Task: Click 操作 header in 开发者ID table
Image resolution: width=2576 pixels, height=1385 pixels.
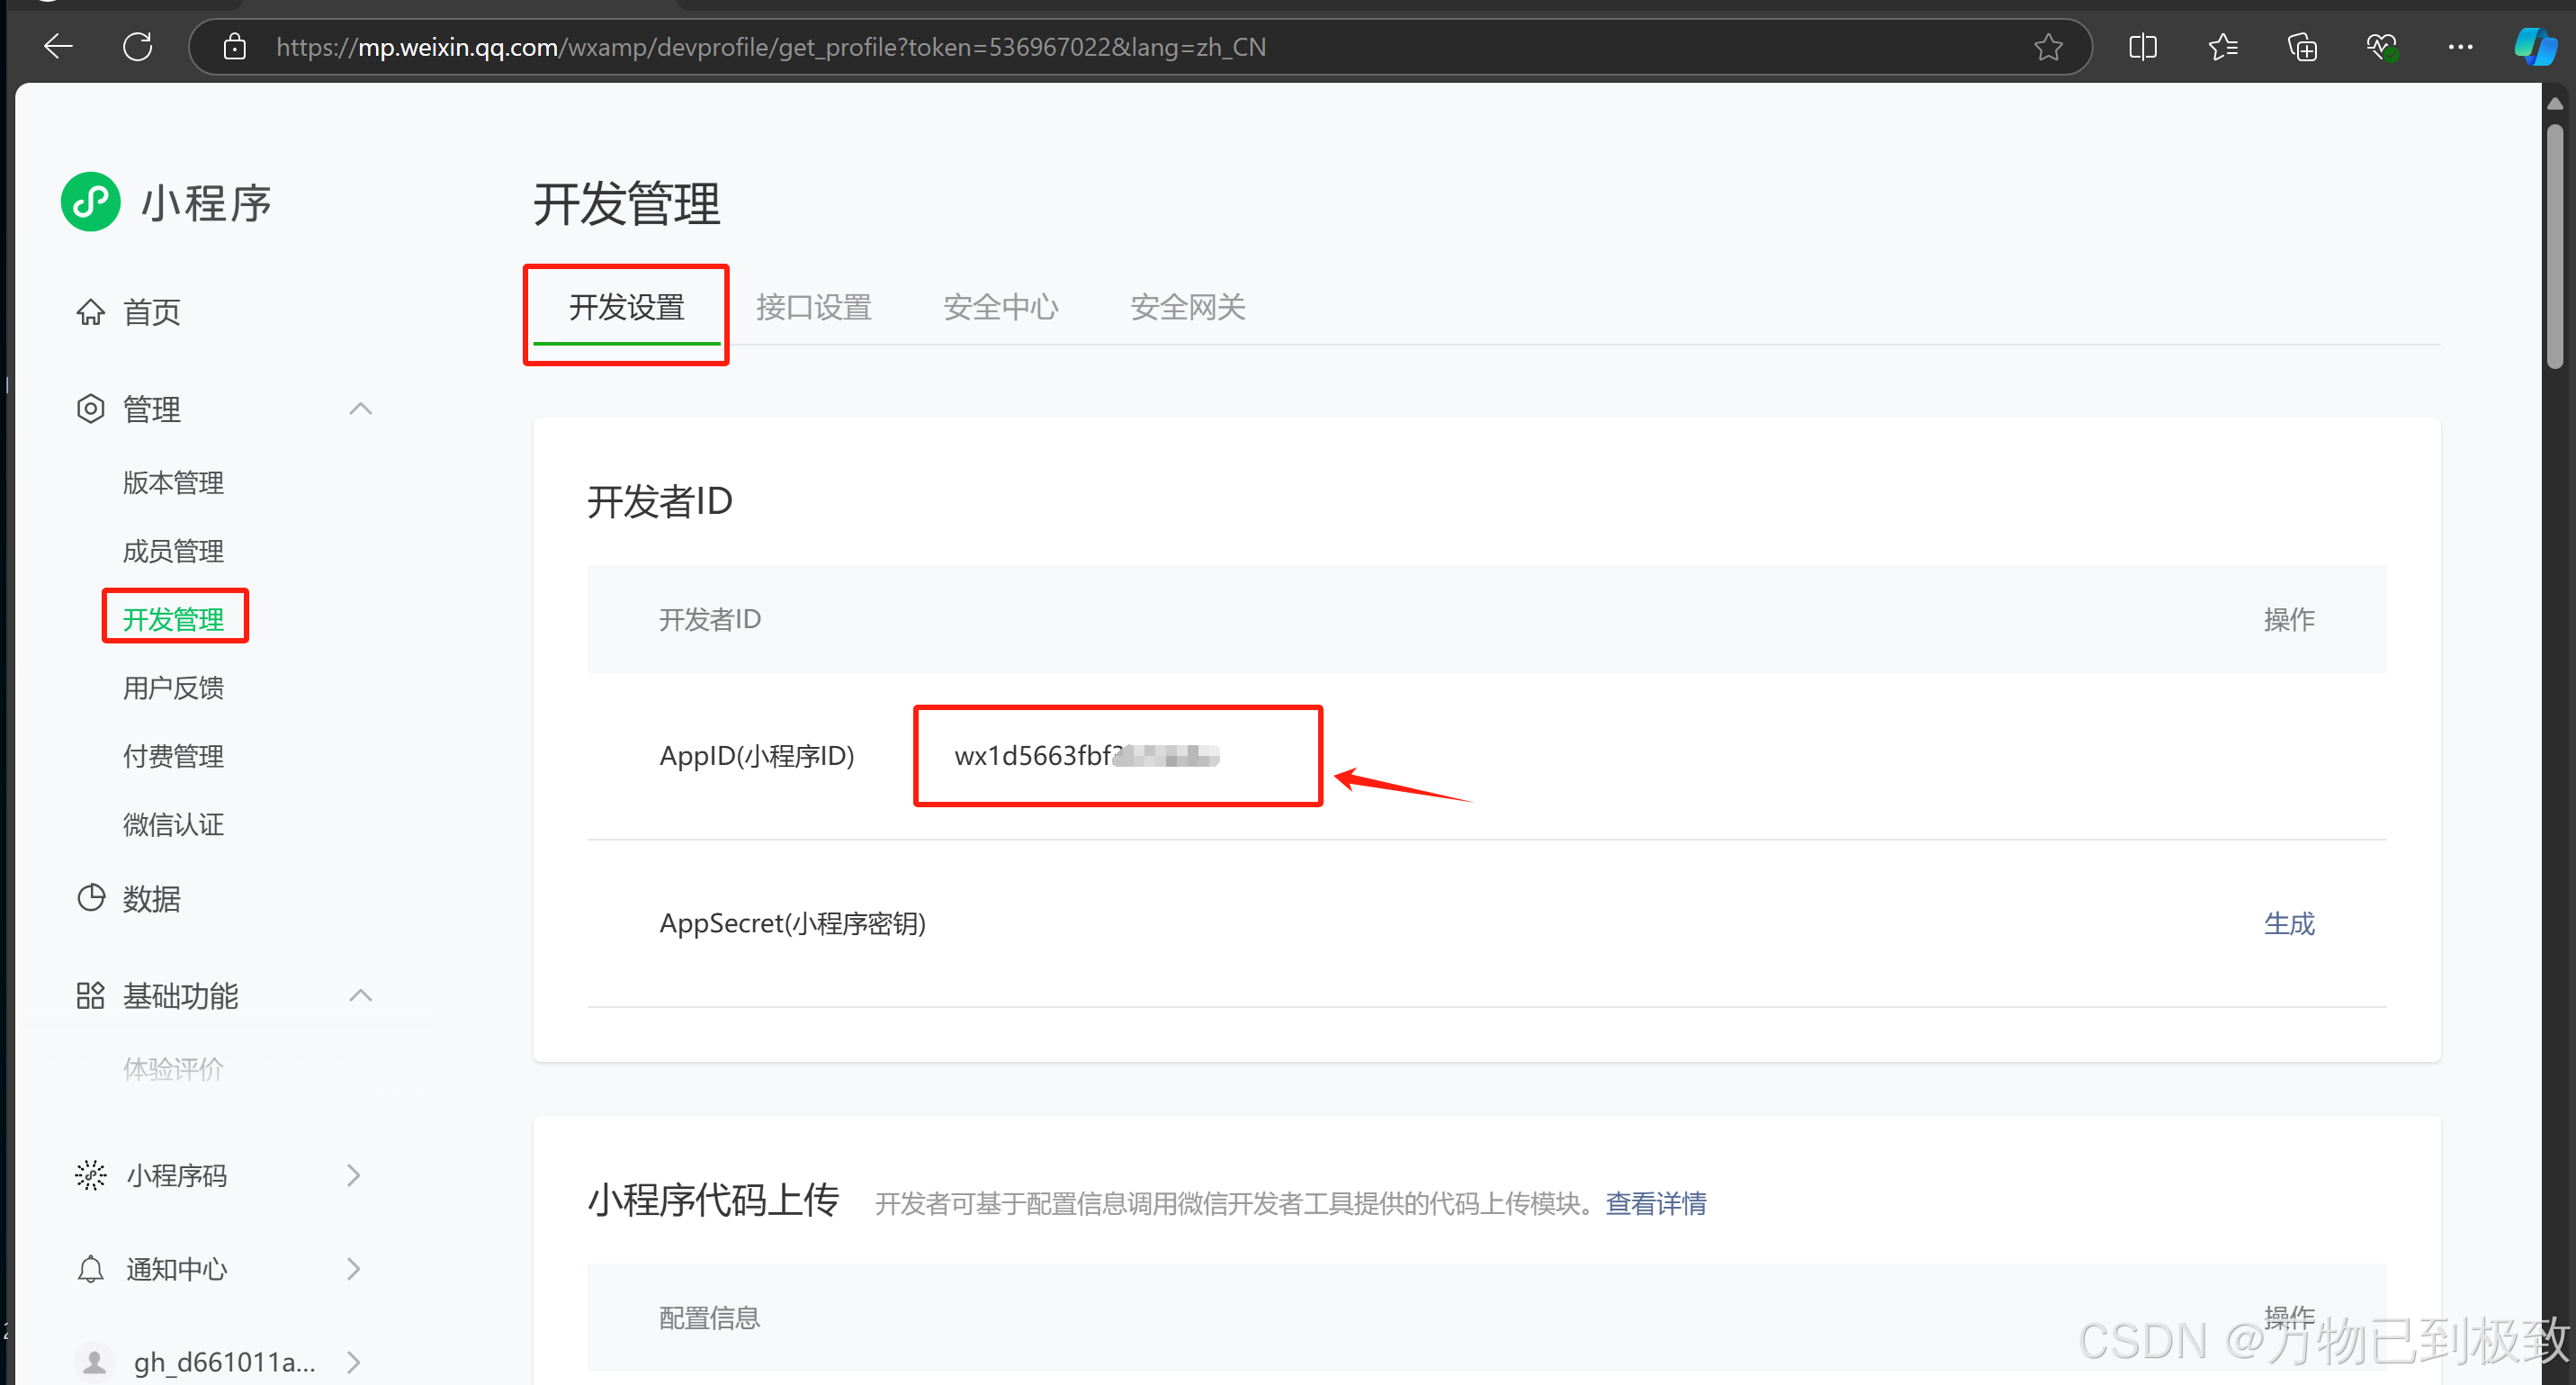Action: [x=2288, y=619]
